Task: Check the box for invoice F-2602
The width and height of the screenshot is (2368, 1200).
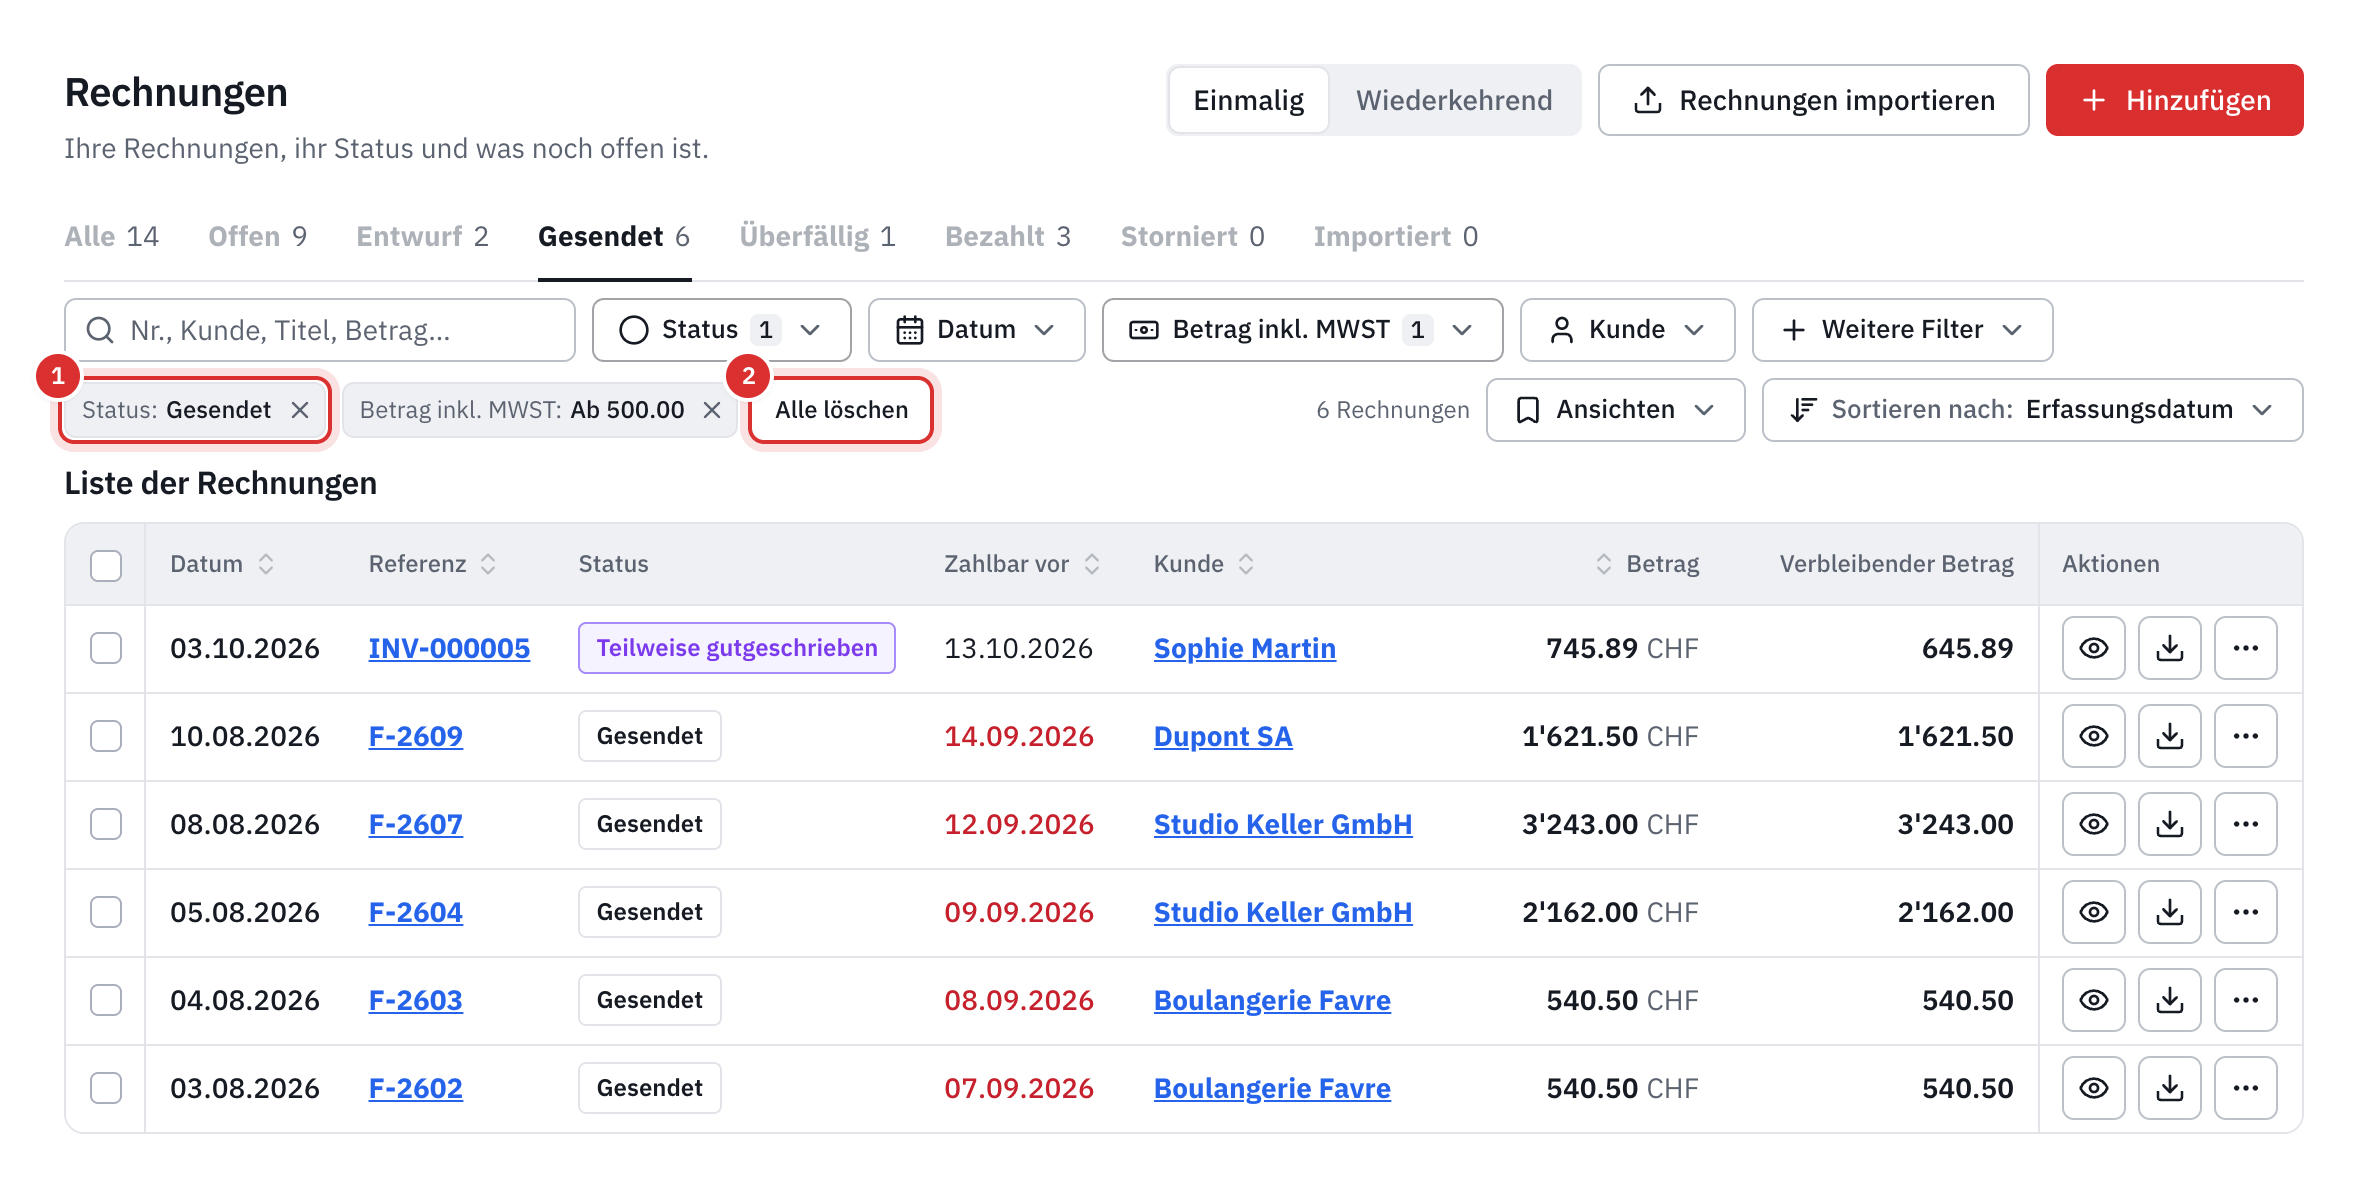Action: click(106, 1088)
